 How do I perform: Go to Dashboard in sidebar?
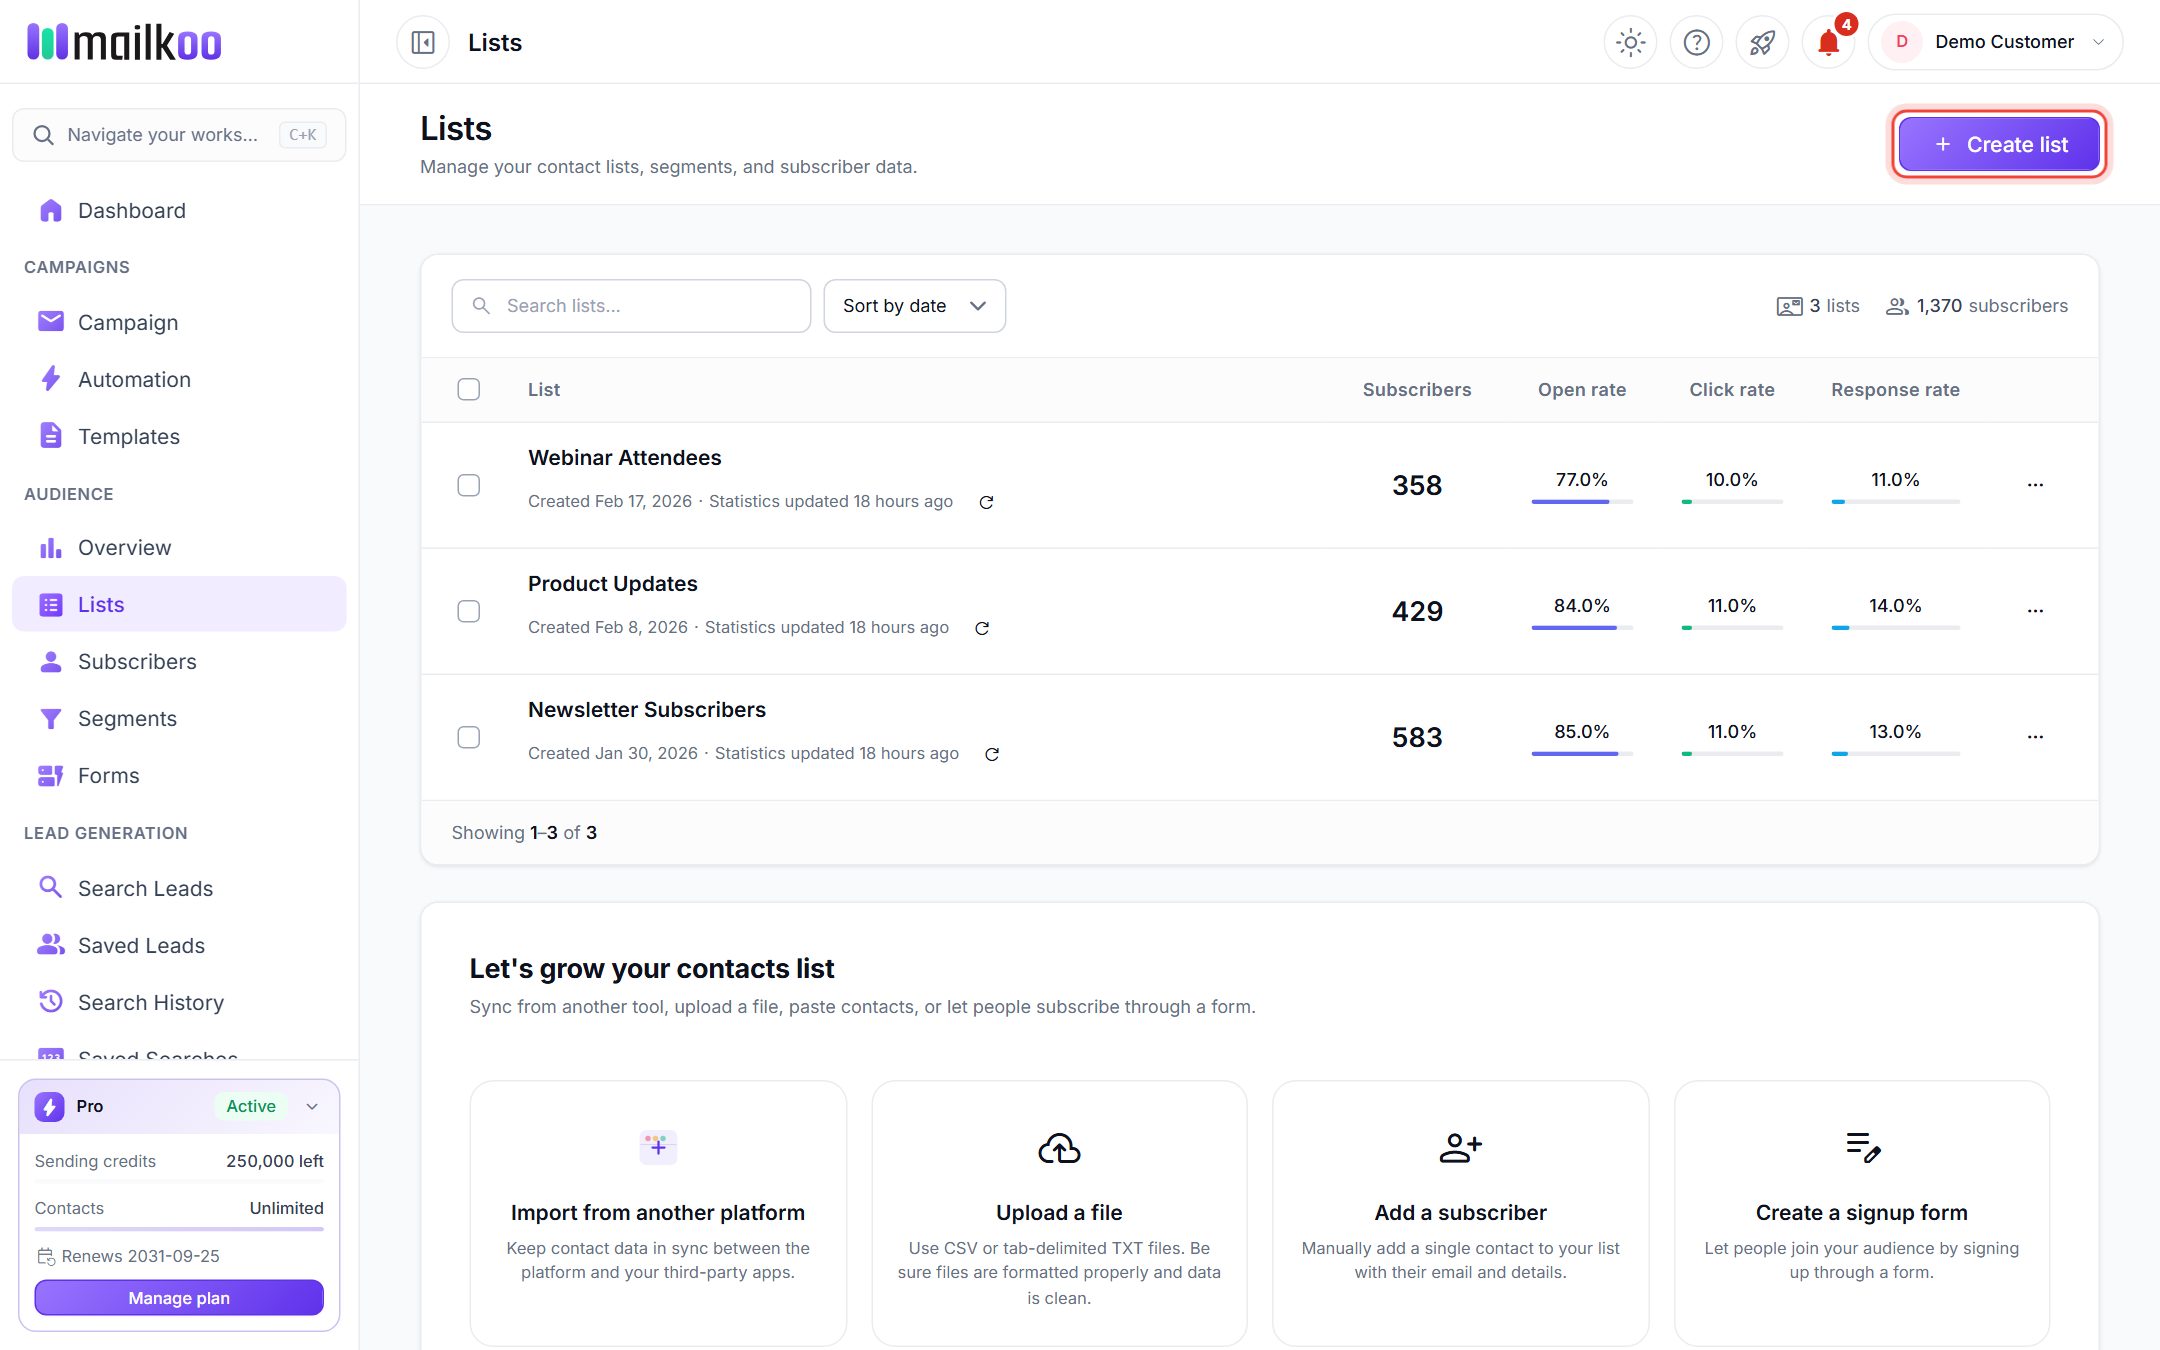179,210
